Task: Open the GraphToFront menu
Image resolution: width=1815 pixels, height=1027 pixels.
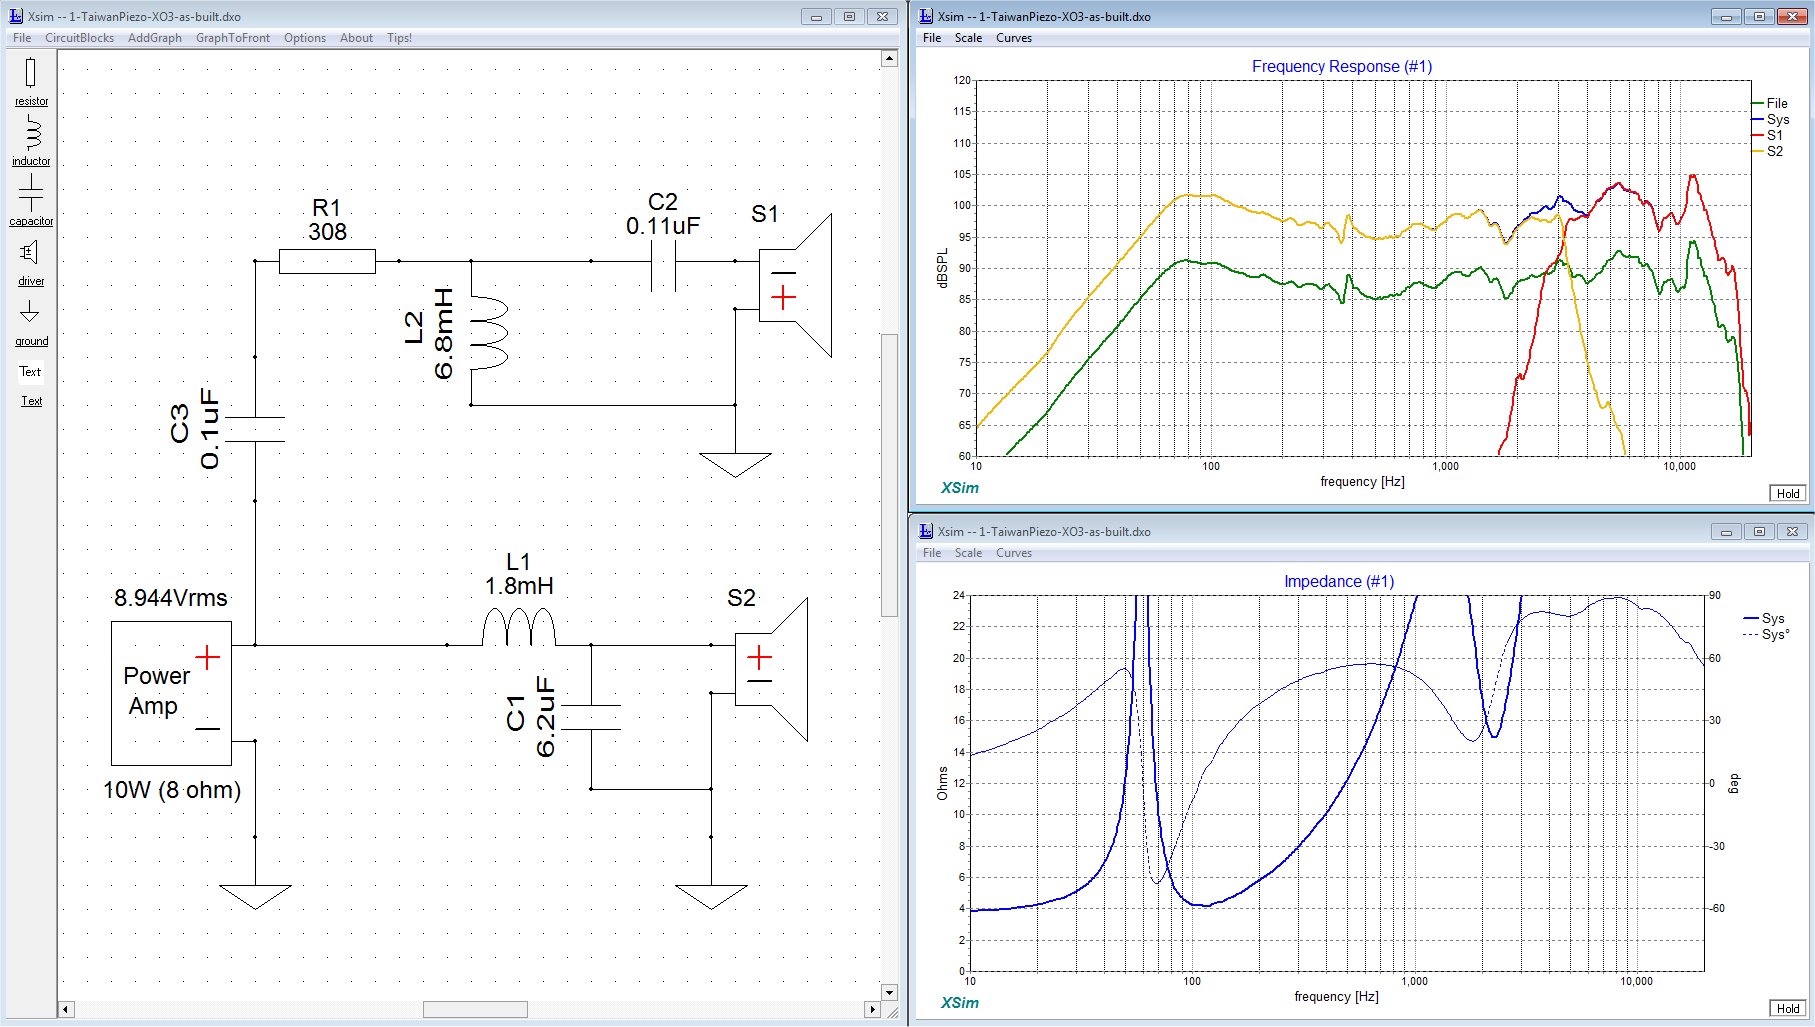Action: click(x=233, y=38)
